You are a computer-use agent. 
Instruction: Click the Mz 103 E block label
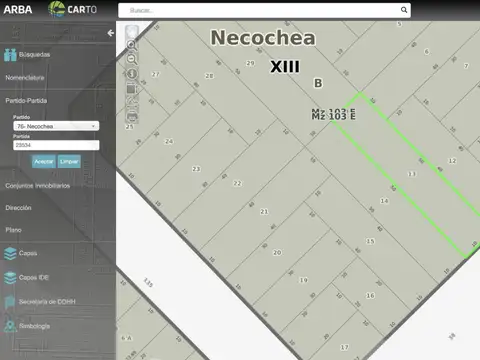click(x=333, y=114)
